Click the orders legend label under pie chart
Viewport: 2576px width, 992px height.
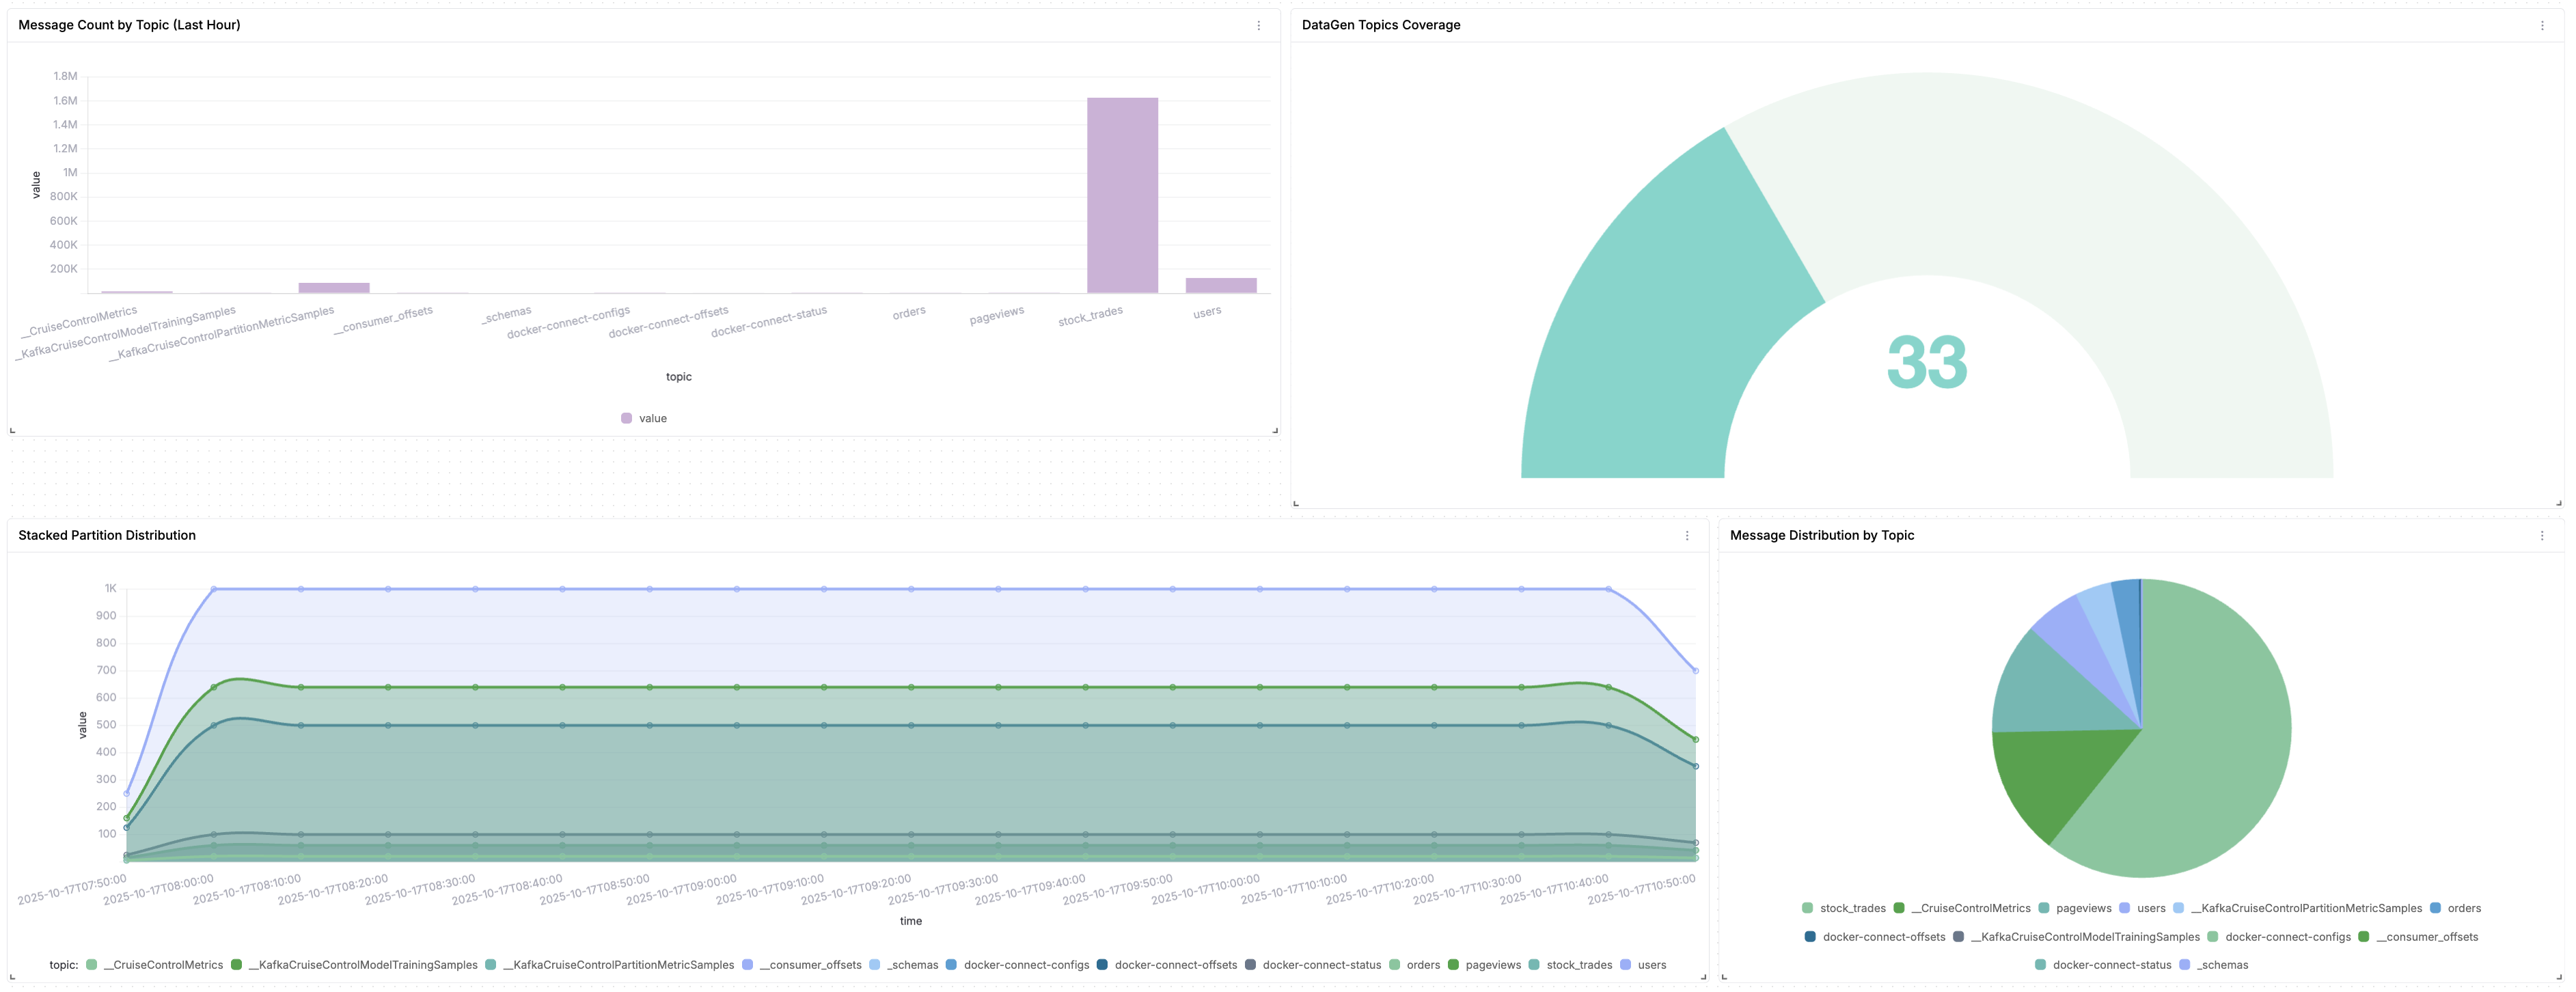pos(2463,909)
